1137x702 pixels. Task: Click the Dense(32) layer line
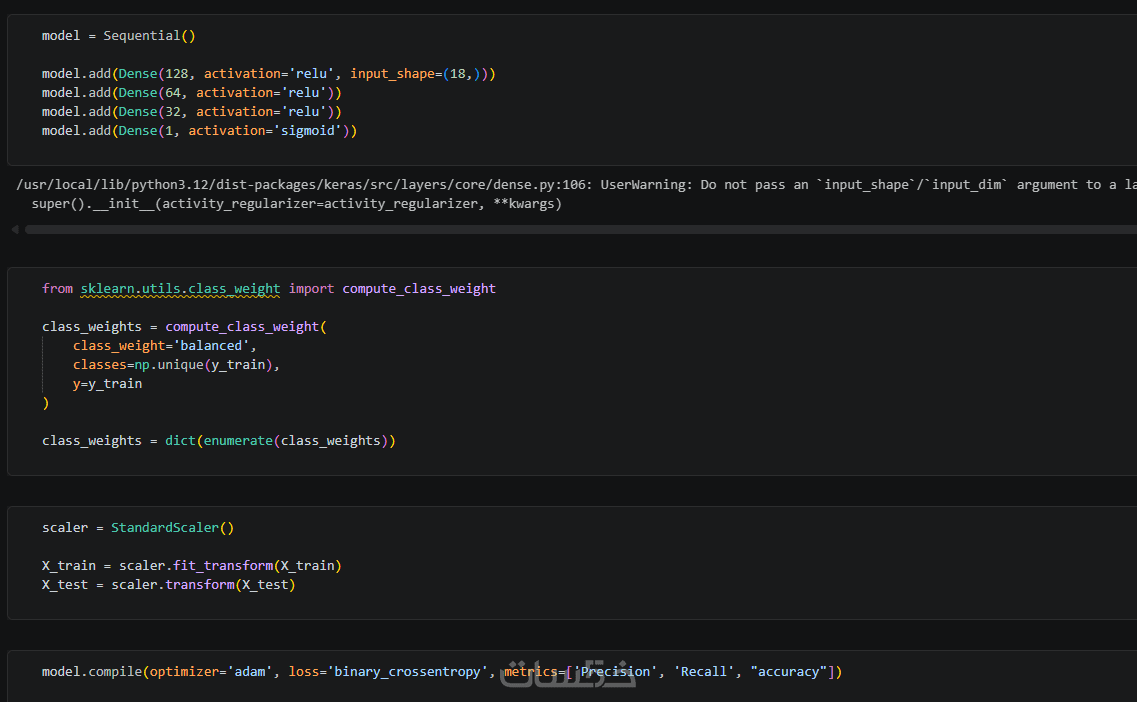(191, 112)
